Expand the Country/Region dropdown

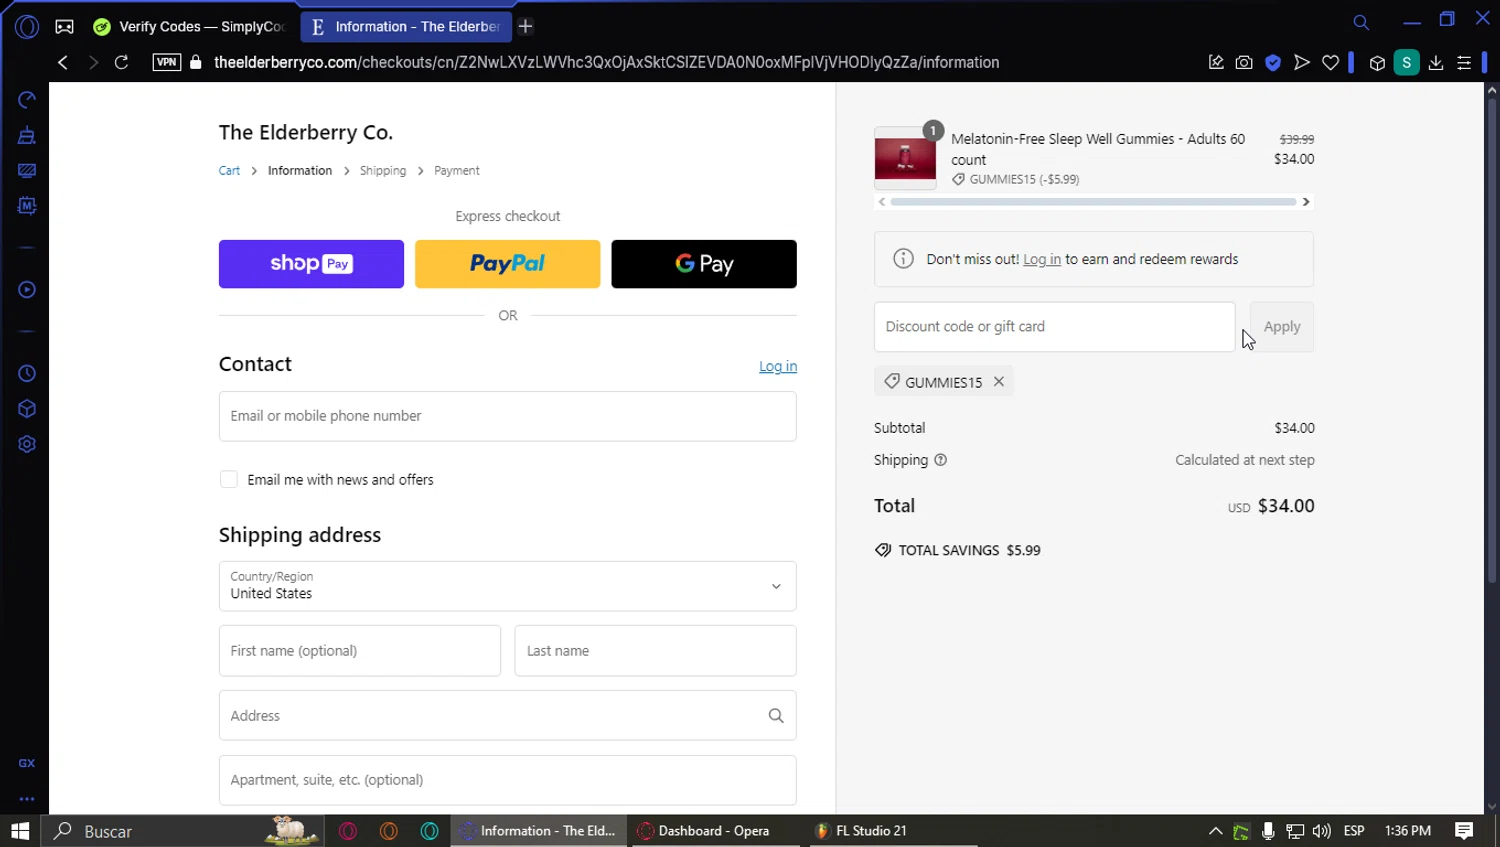click(x=508, y=586)
